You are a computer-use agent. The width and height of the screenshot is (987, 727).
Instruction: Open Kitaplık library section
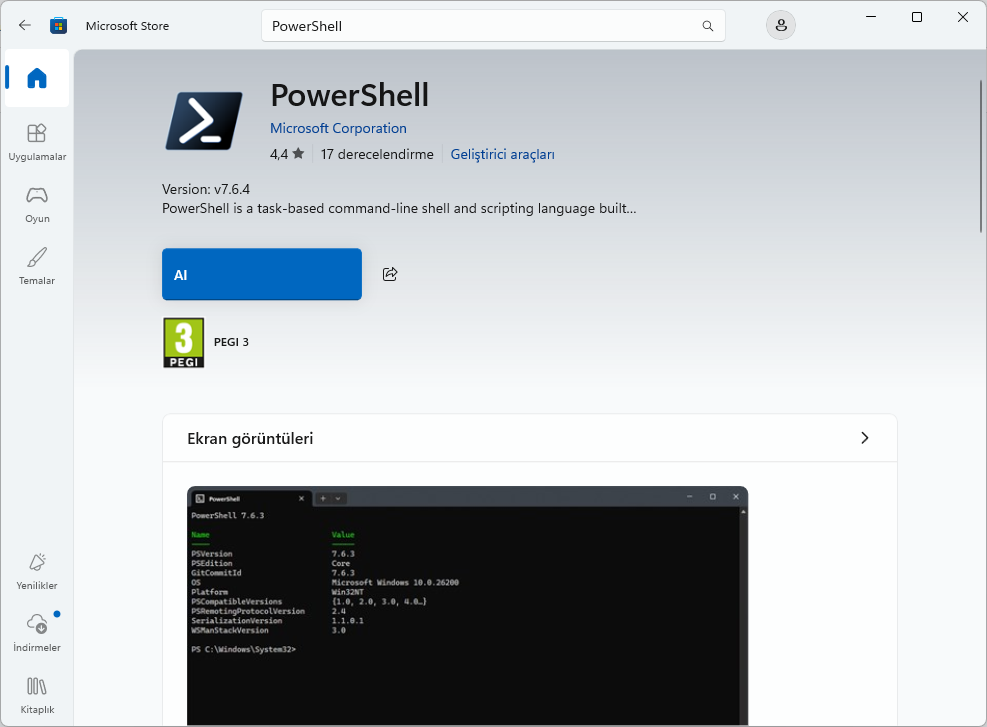pos(37,696)
